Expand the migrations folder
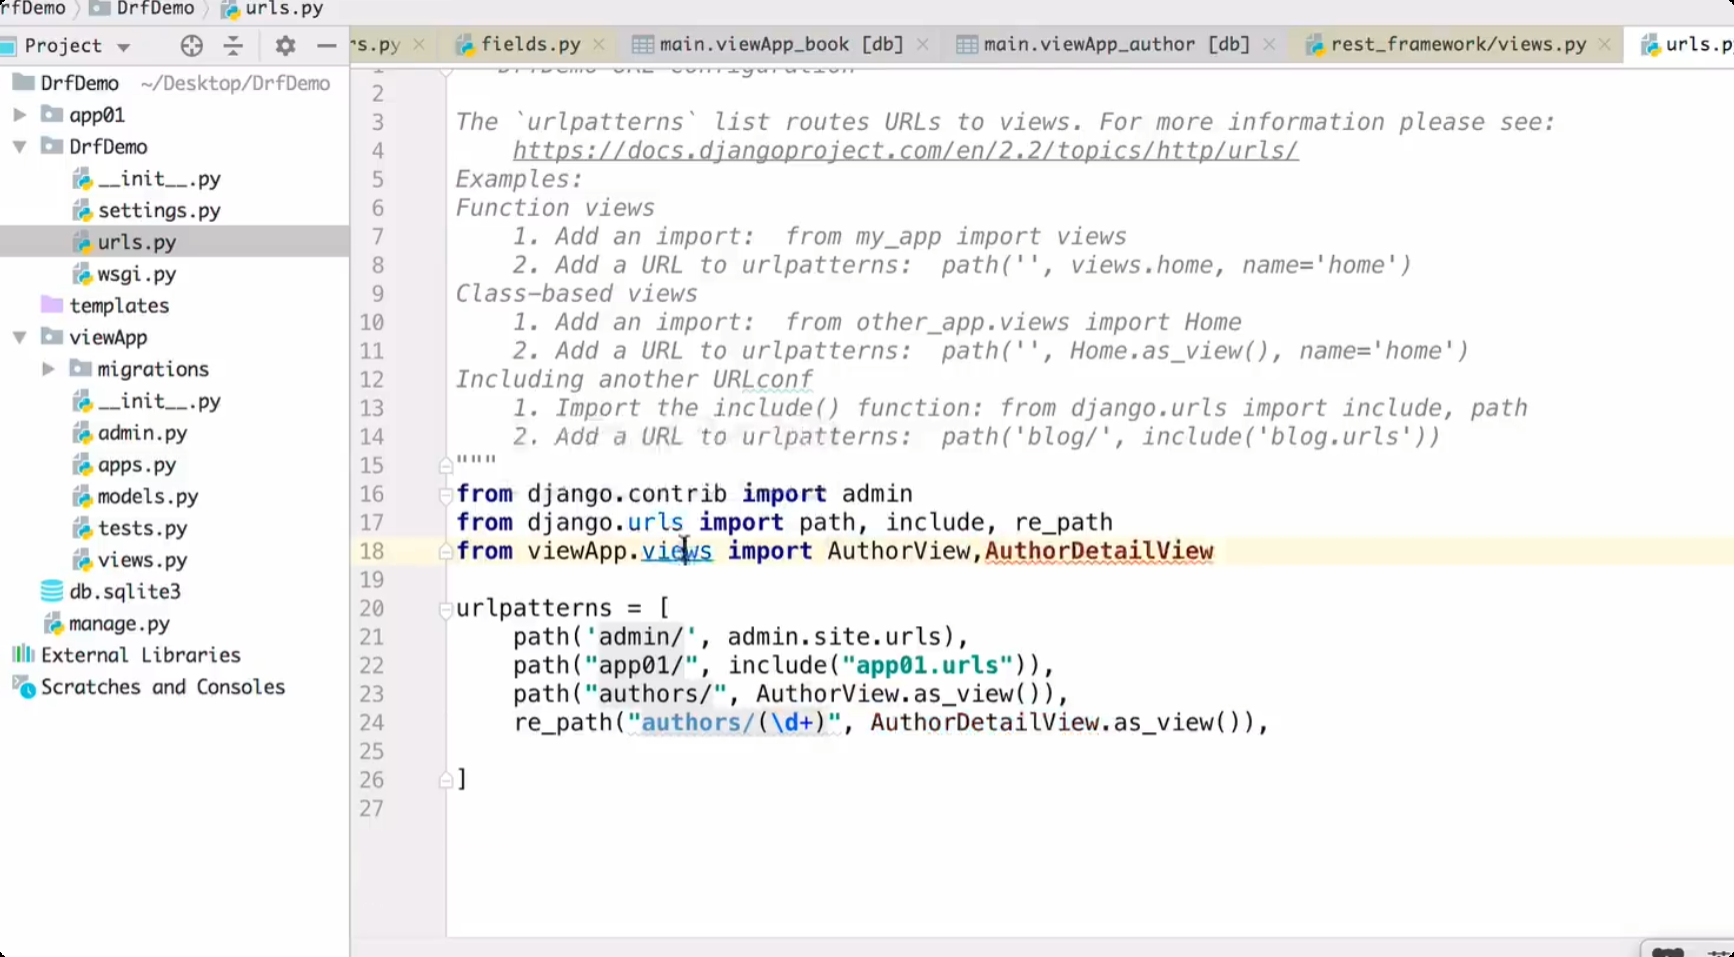Image resolution: width=1734 pixels, height=957 pixels. pos(47,369)
